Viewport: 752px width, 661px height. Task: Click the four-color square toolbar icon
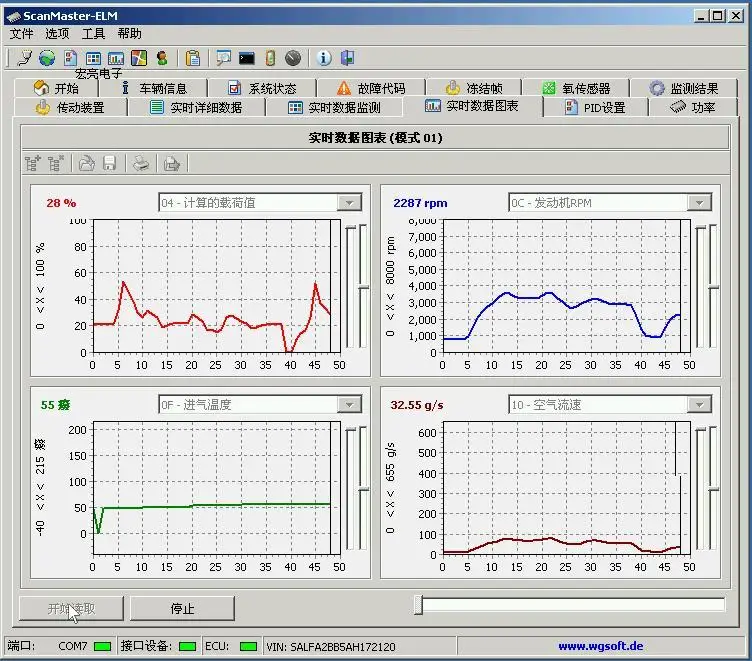click(139, 58)
